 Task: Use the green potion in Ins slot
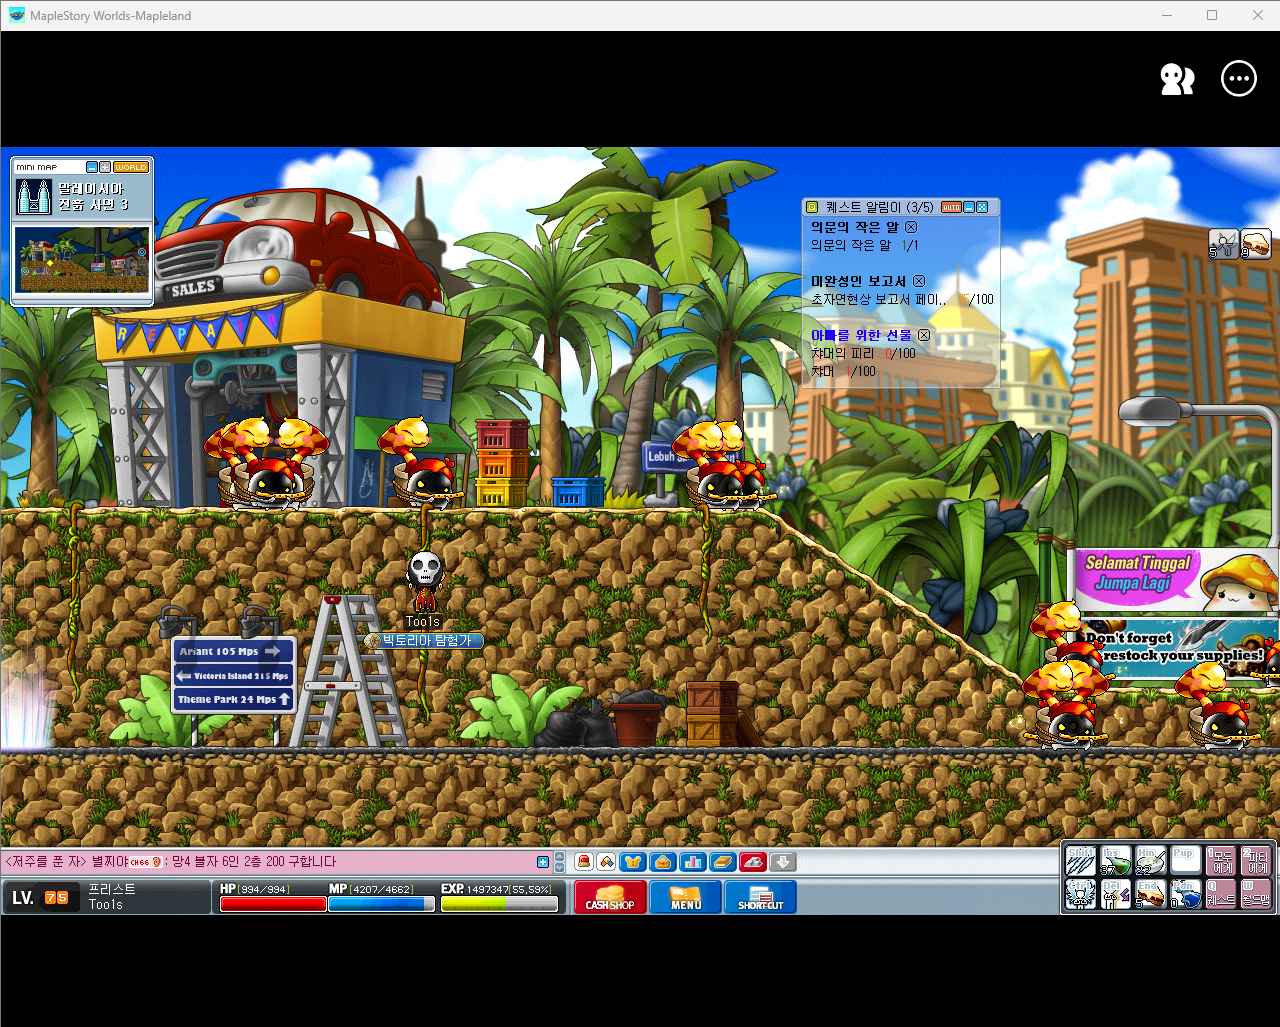coord(1116,861)
